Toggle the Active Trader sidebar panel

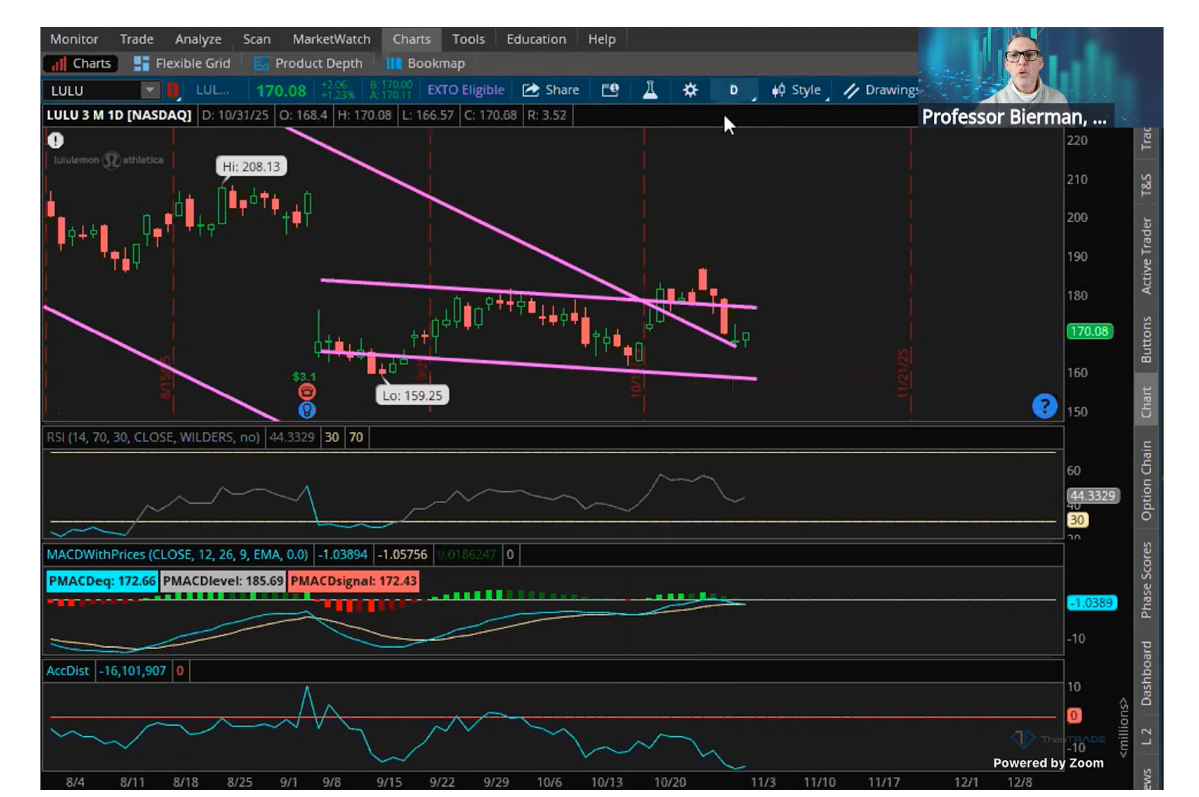point(1146,255)
